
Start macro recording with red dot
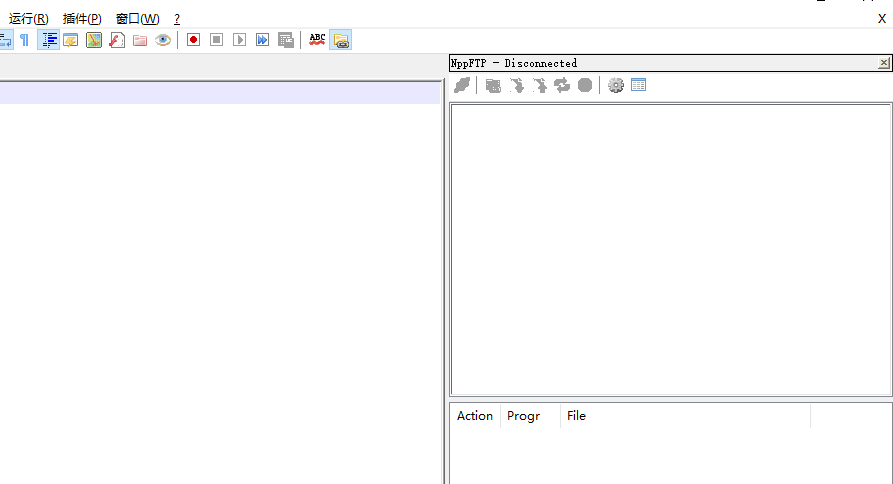[193, 40]
